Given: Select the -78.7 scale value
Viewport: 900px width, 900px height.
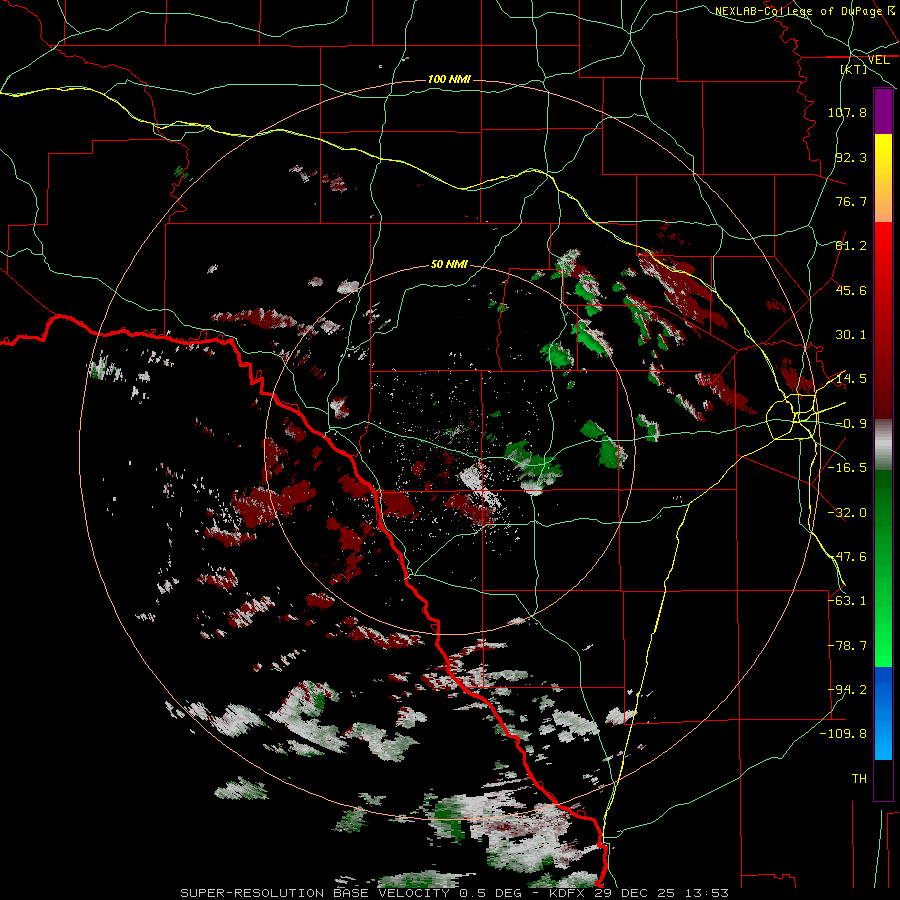Looking at the screenshot, I should pos(847,646).
